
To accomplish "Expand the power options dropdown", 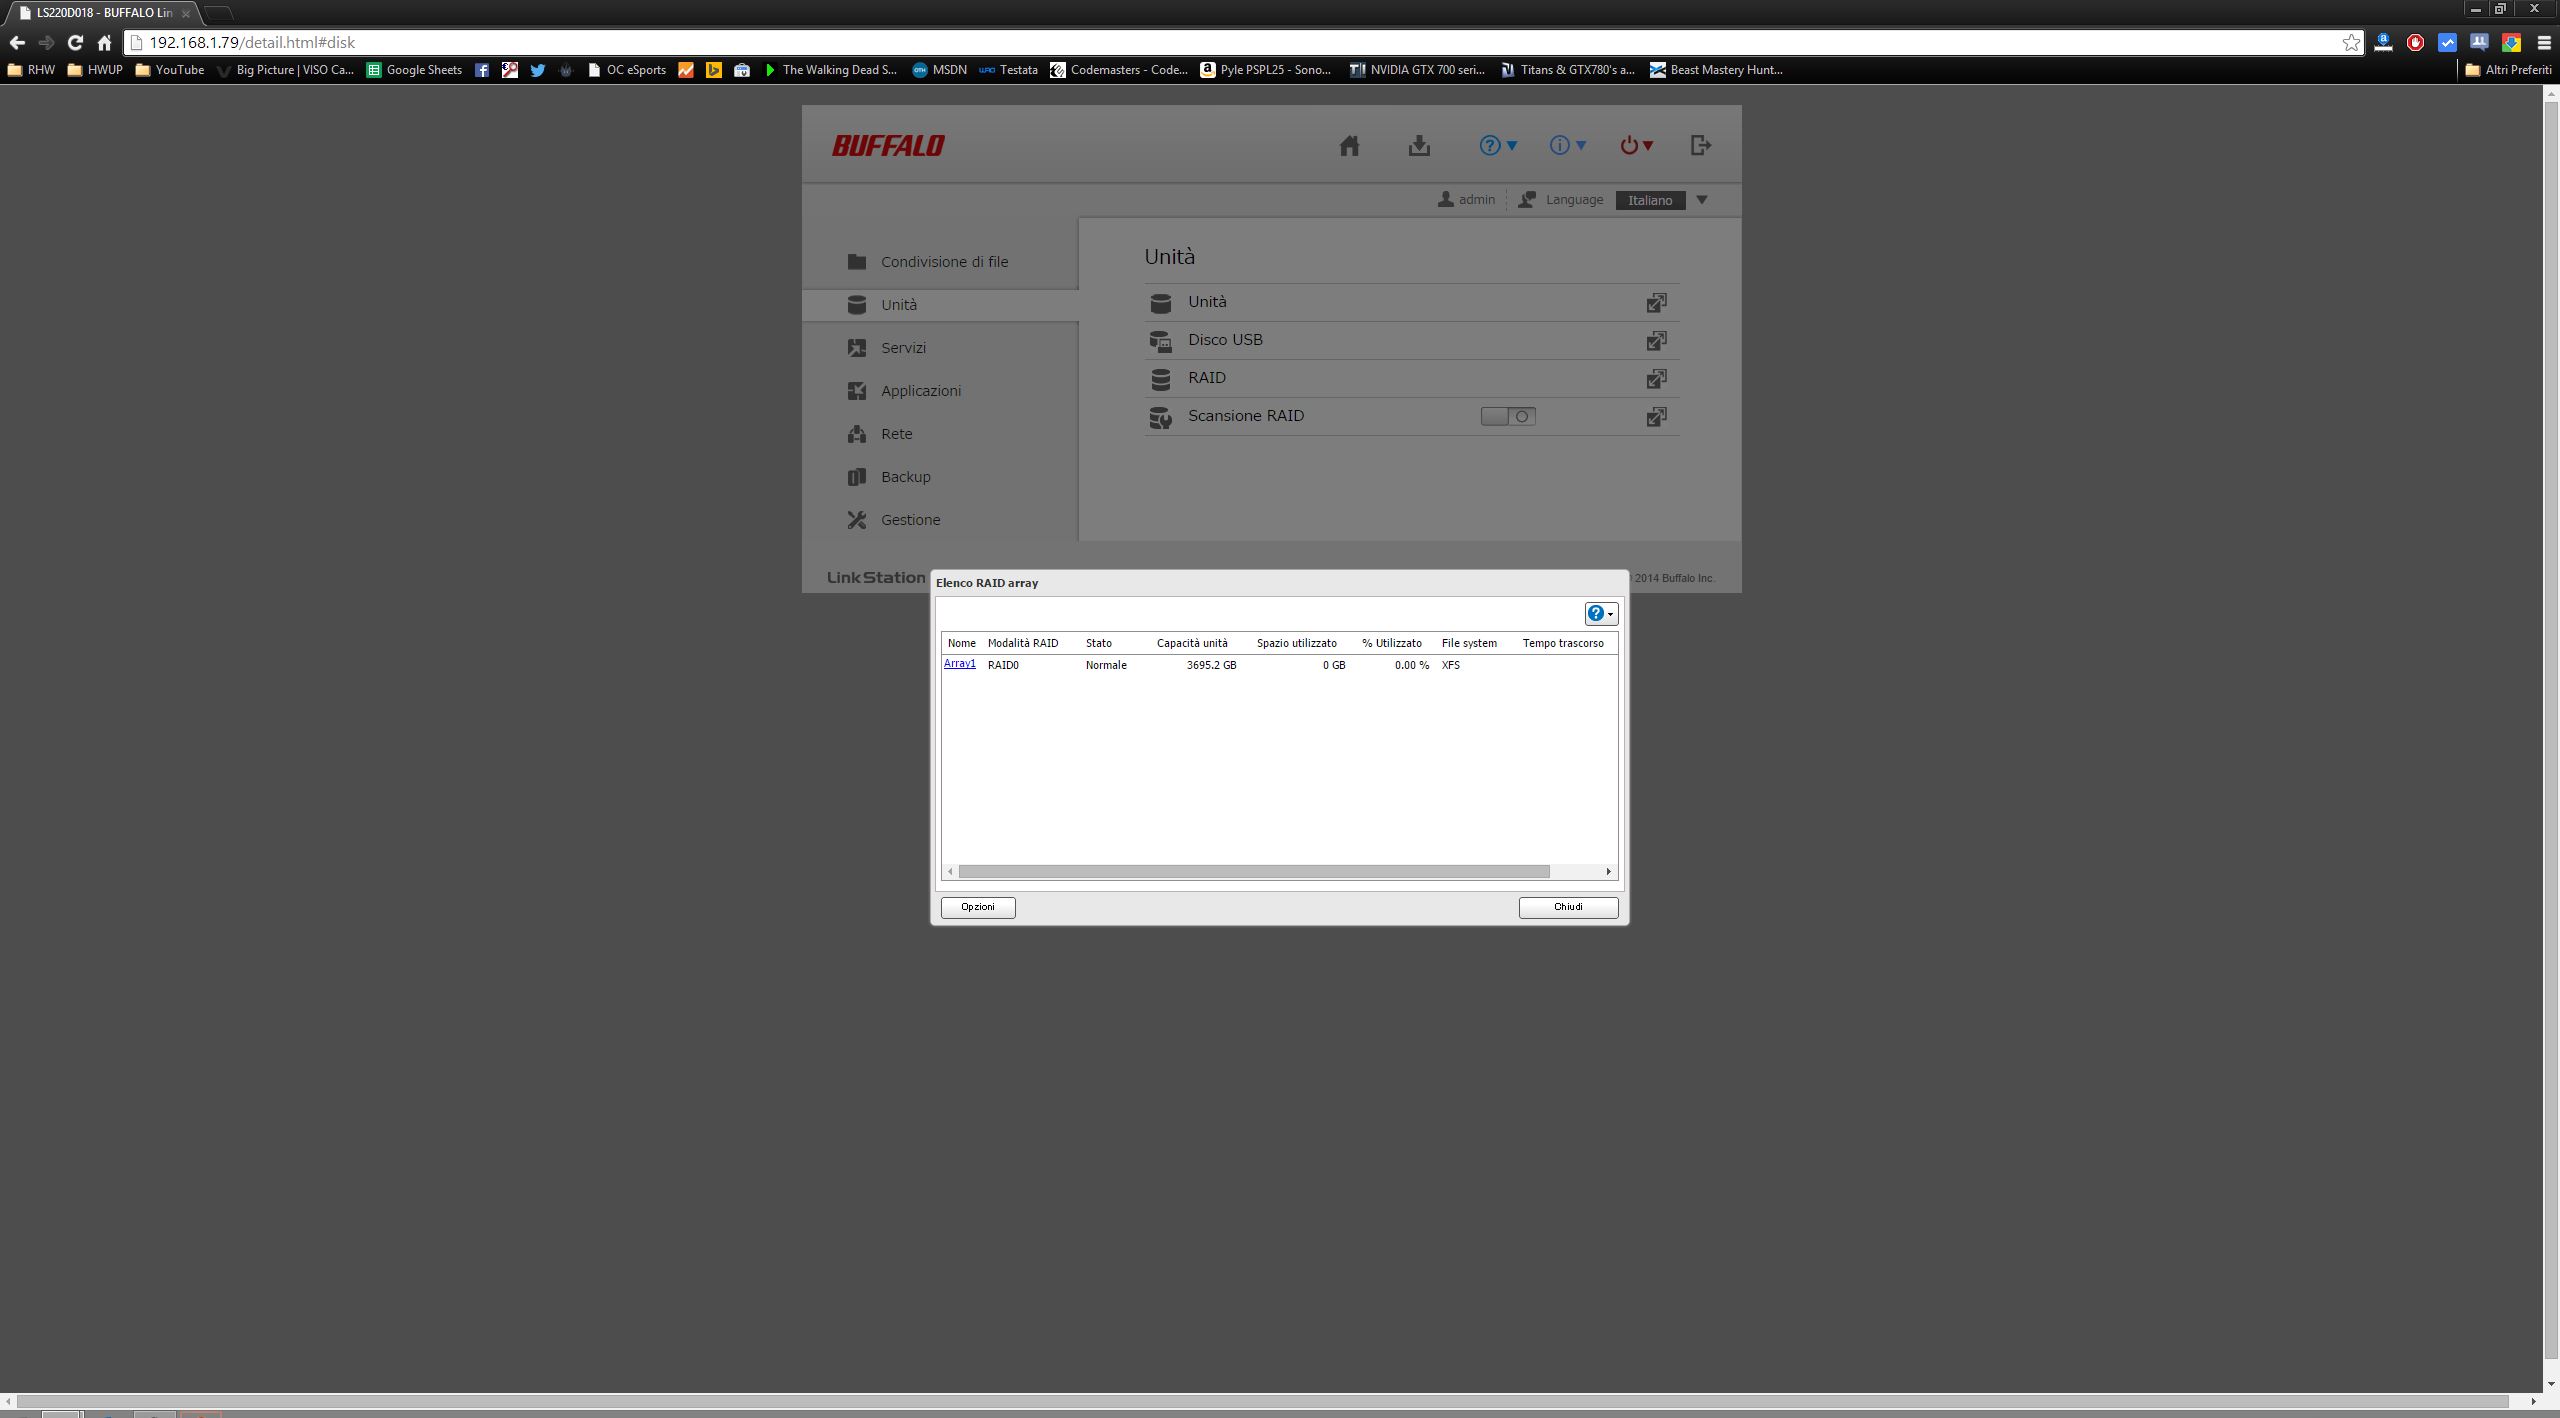I will [1636, 146].
